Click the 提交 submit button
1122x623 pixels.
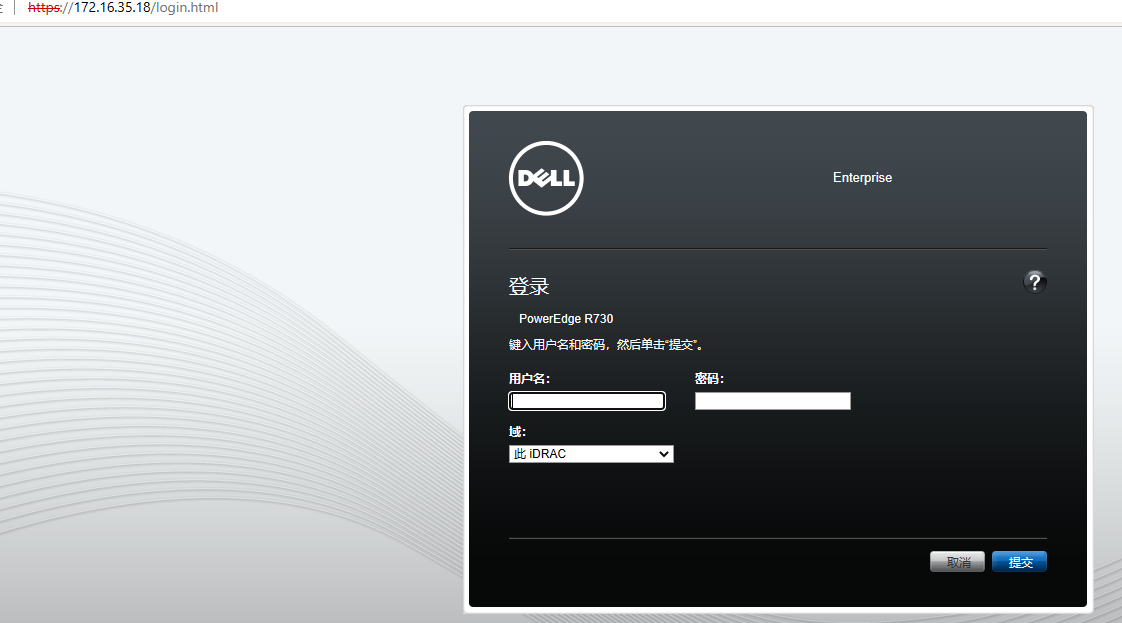coord(1019,562)
